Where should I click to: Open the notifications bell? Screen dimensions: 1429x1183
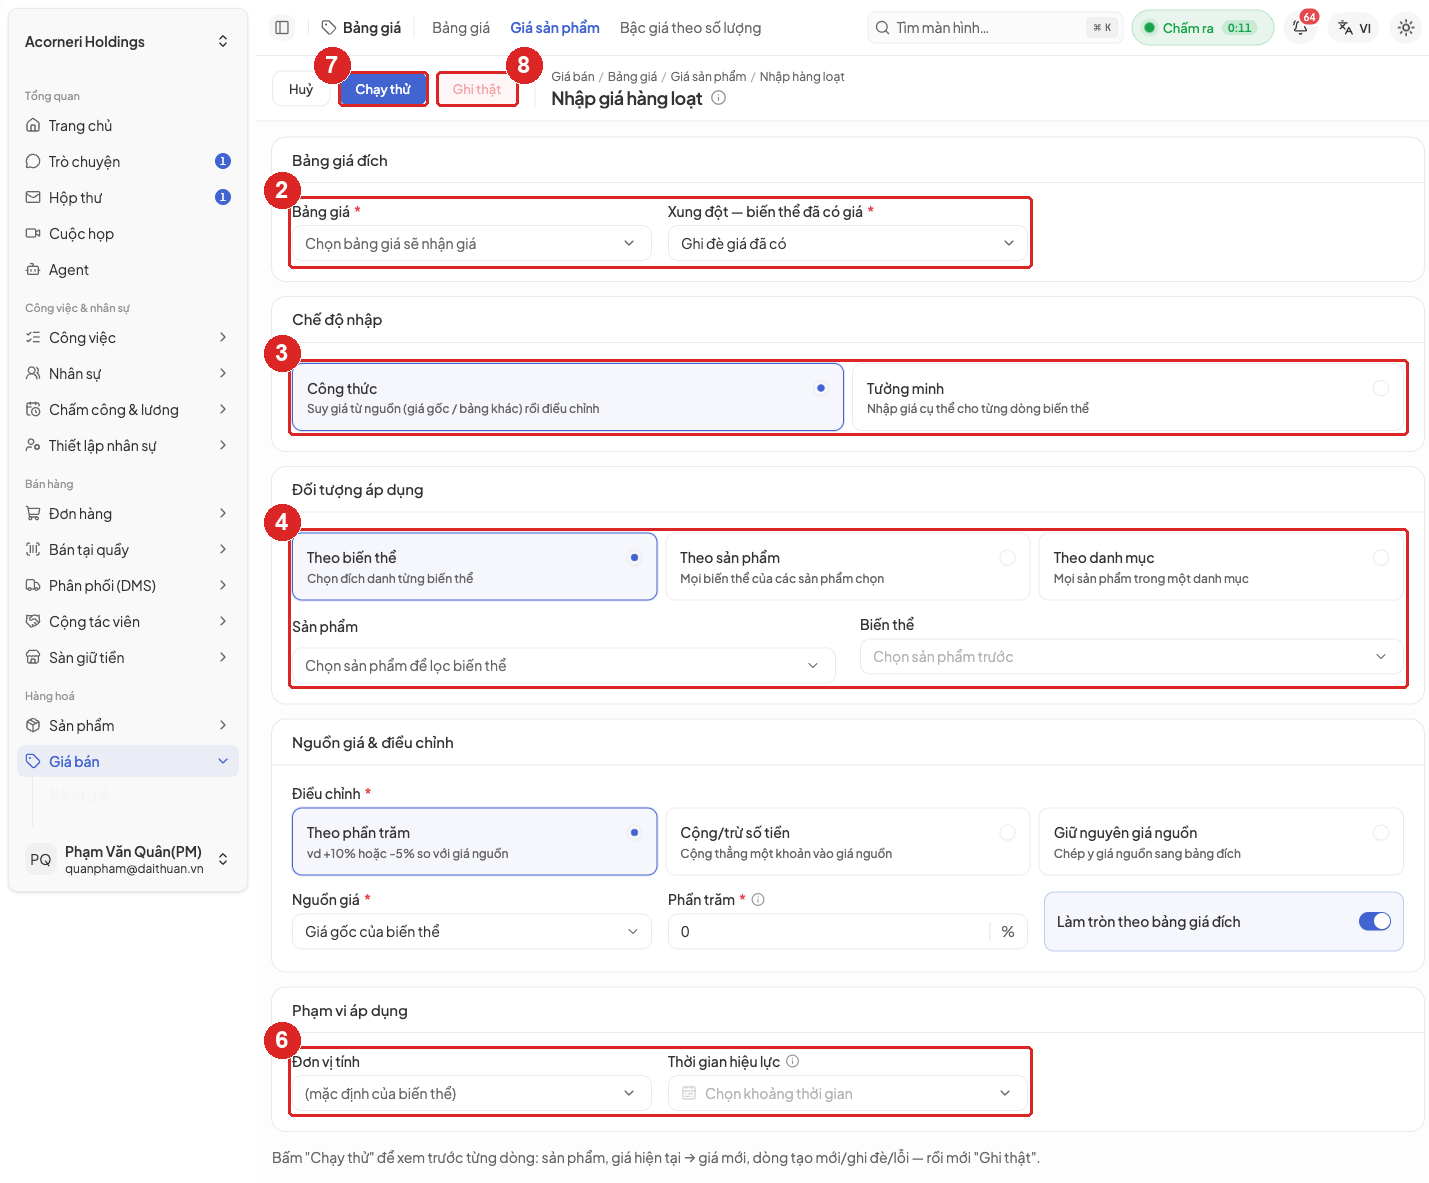point(1300,28)
